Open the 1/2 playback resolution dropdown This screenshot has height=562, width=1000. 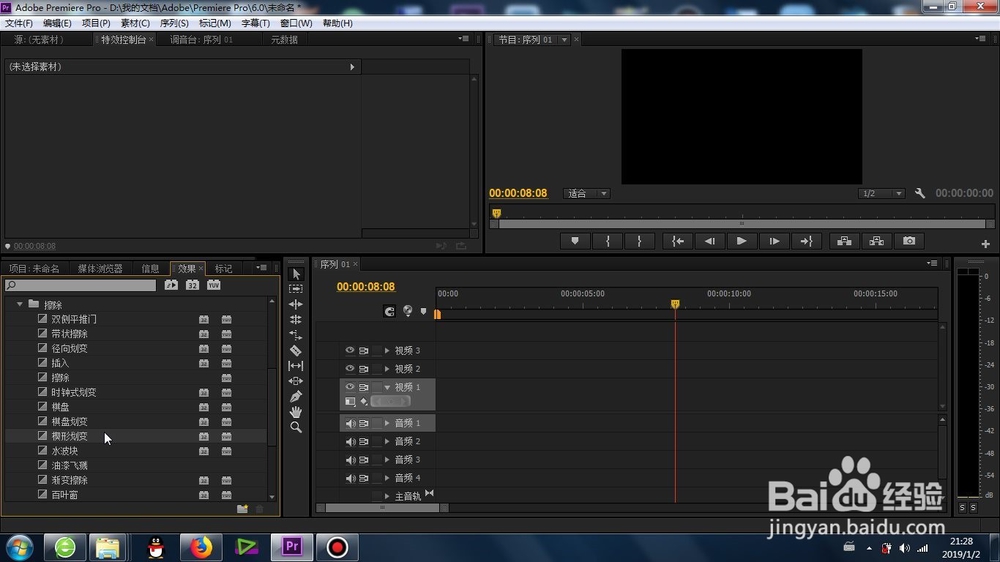881,193
